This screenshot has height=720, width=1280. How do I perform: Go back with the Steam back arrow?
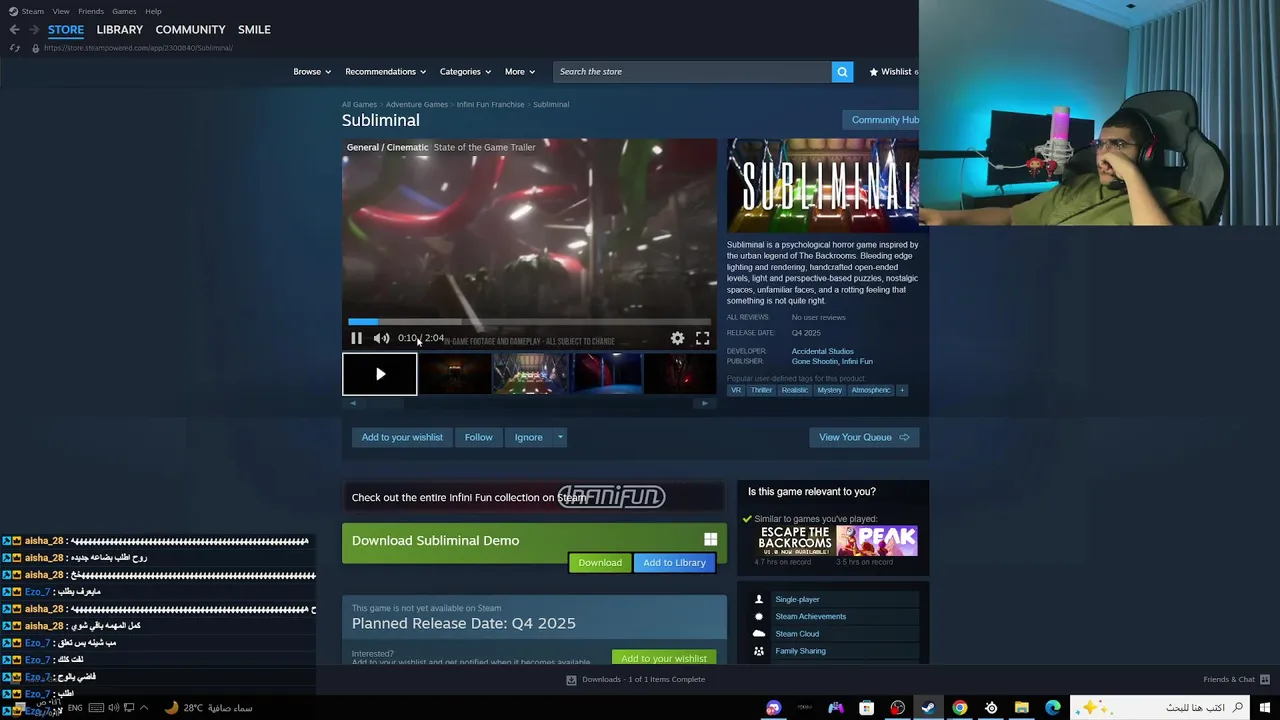point(14,30)
